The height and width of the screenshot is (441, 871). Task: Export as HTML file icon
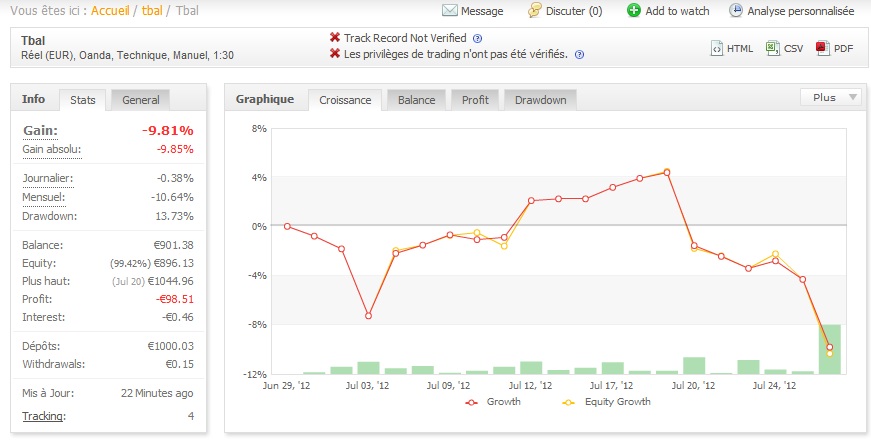tap(717, 47)
